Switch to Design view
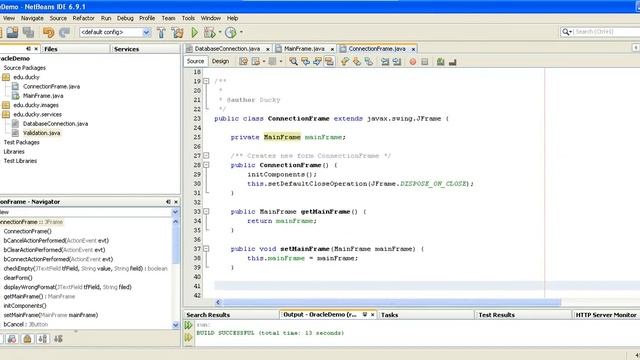The image size is (640, 360). (220, 61)
